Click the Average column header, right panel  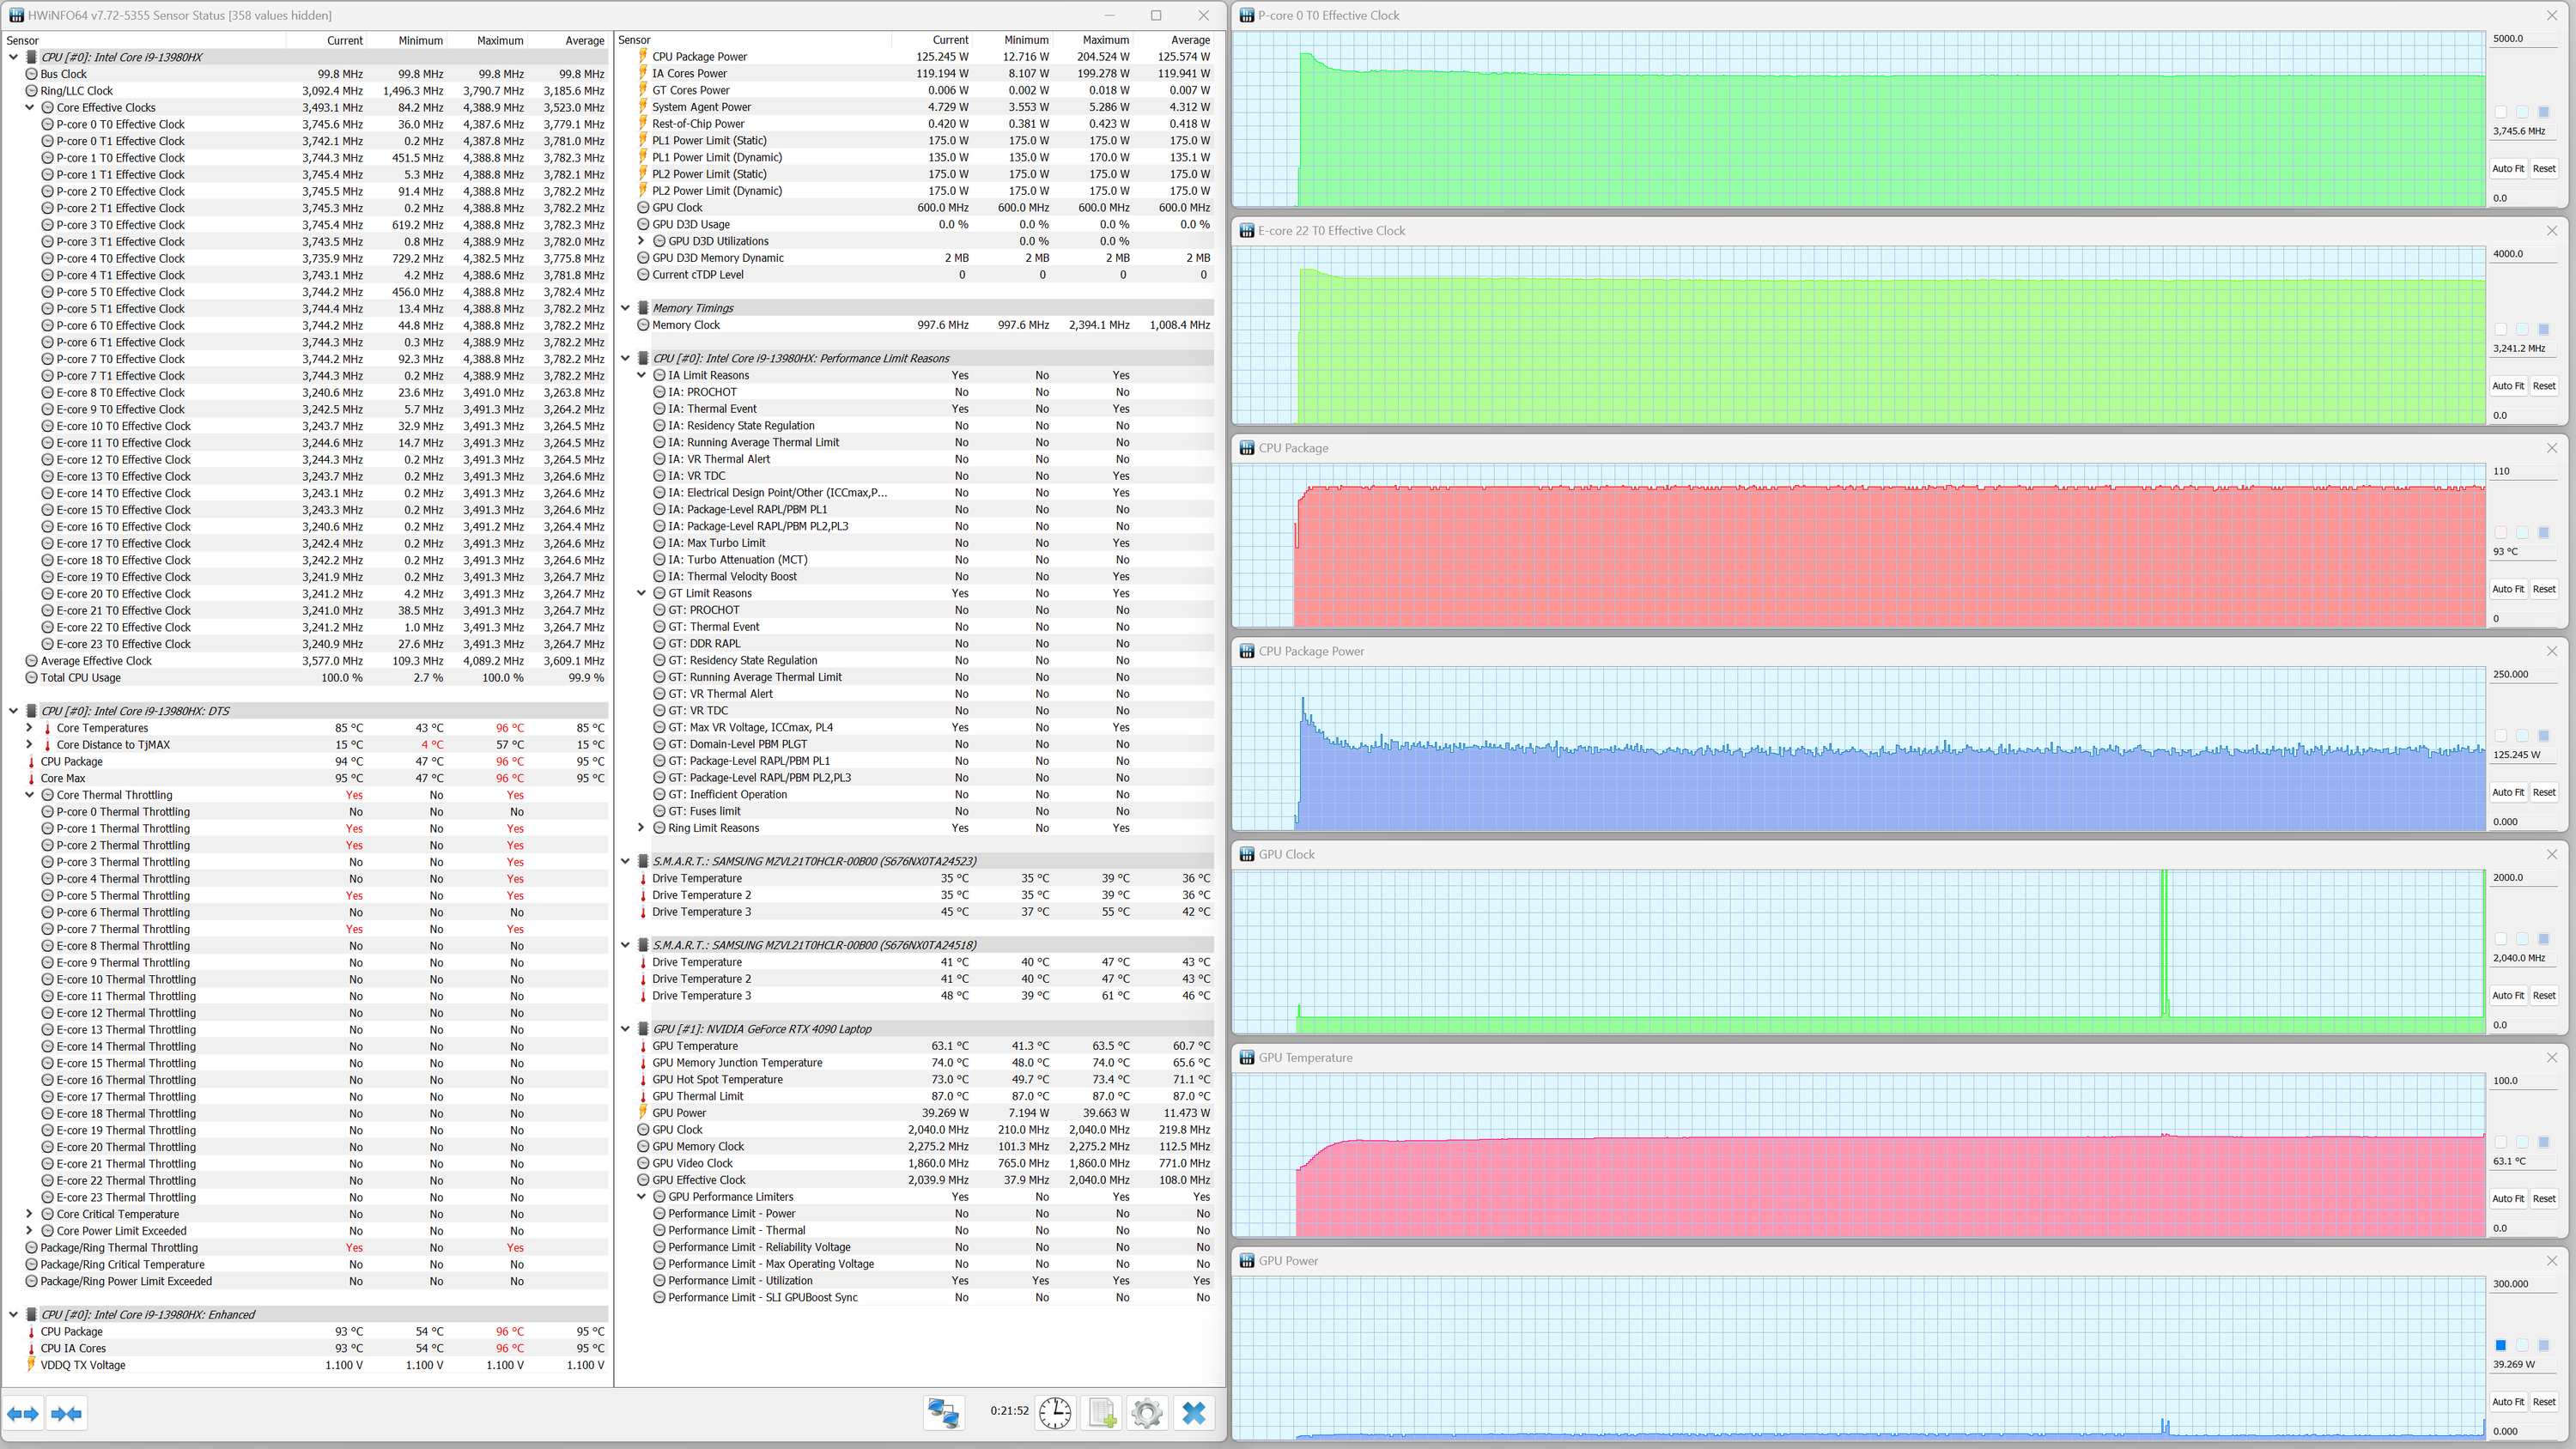pos(1189,40)
